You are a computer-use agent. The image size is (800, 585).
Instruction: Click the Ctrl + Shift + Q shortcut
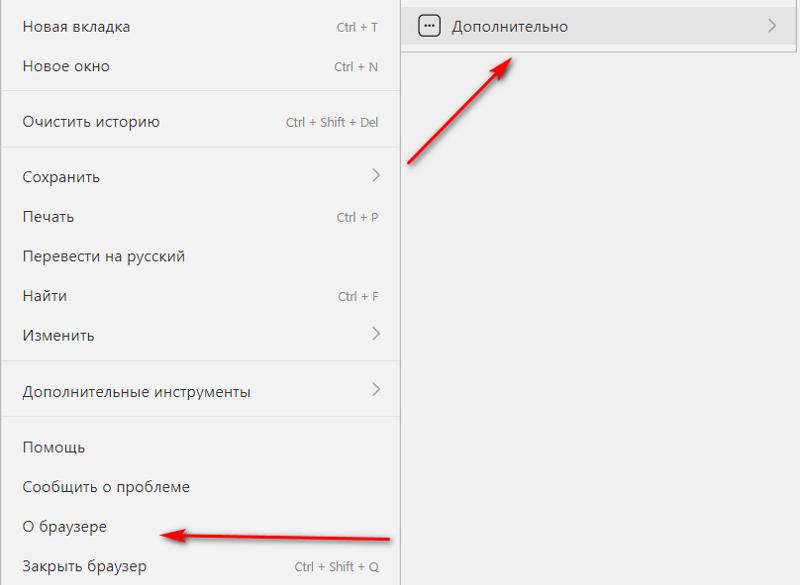click(337, 567)
